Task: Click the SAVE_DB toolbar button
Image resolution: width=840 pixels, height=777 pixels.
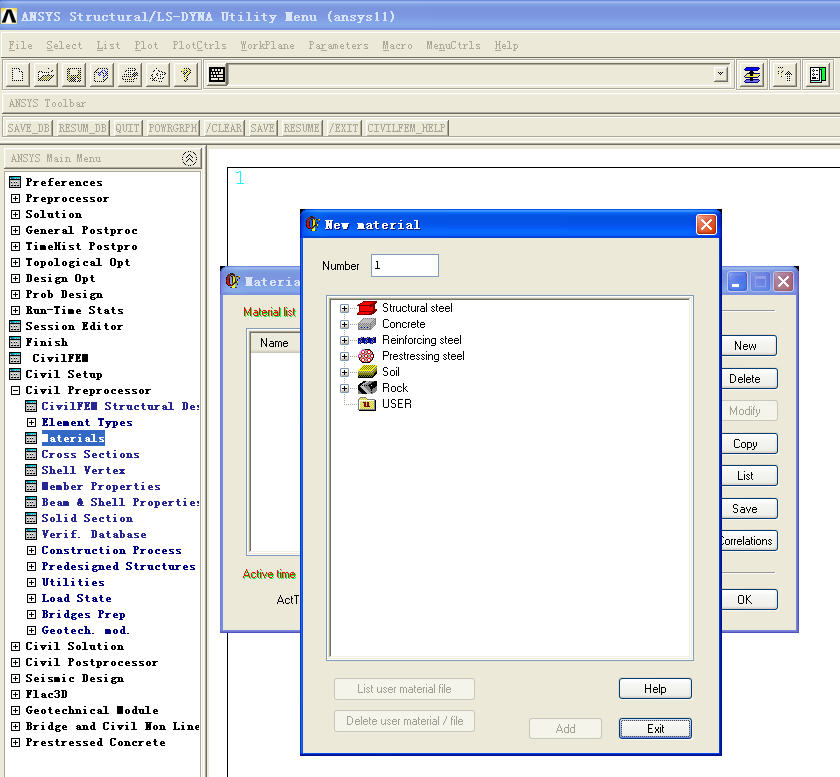Action: point(28,128)
